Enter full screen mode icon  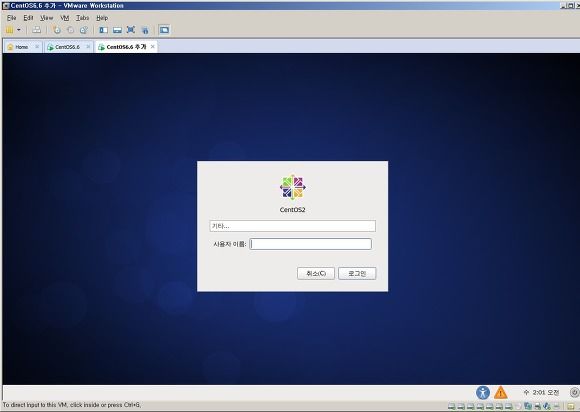coord(131,30)
